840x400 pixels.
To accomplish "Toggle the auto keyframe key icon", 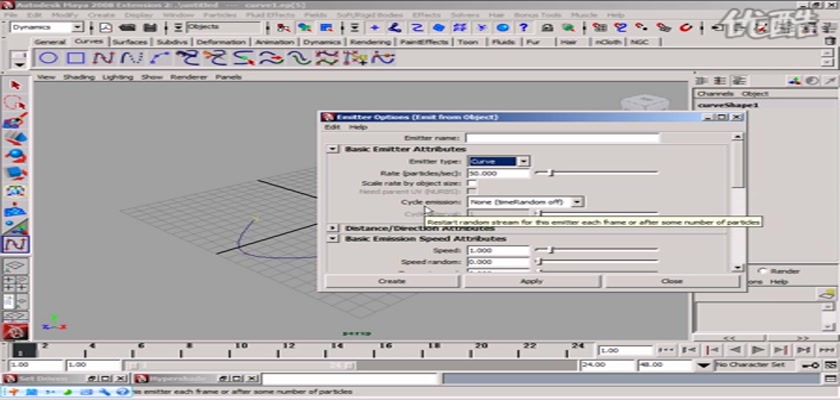I will (810, 365).
